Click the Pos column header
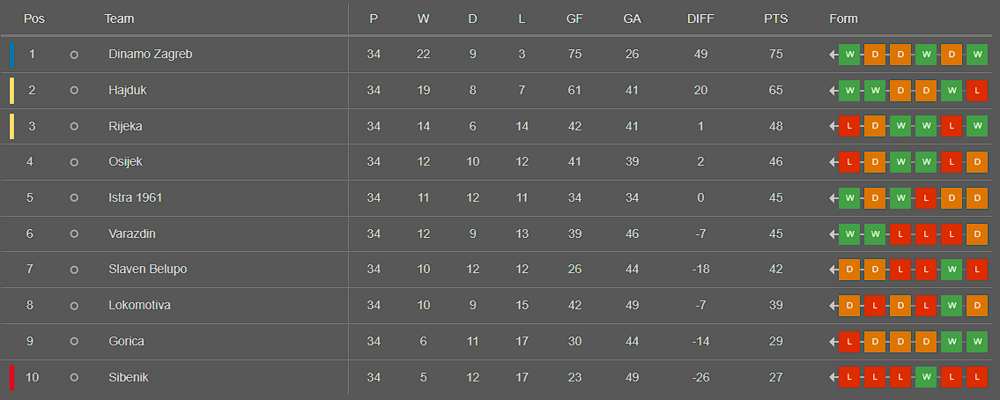1000x400 pixels. 34,19
